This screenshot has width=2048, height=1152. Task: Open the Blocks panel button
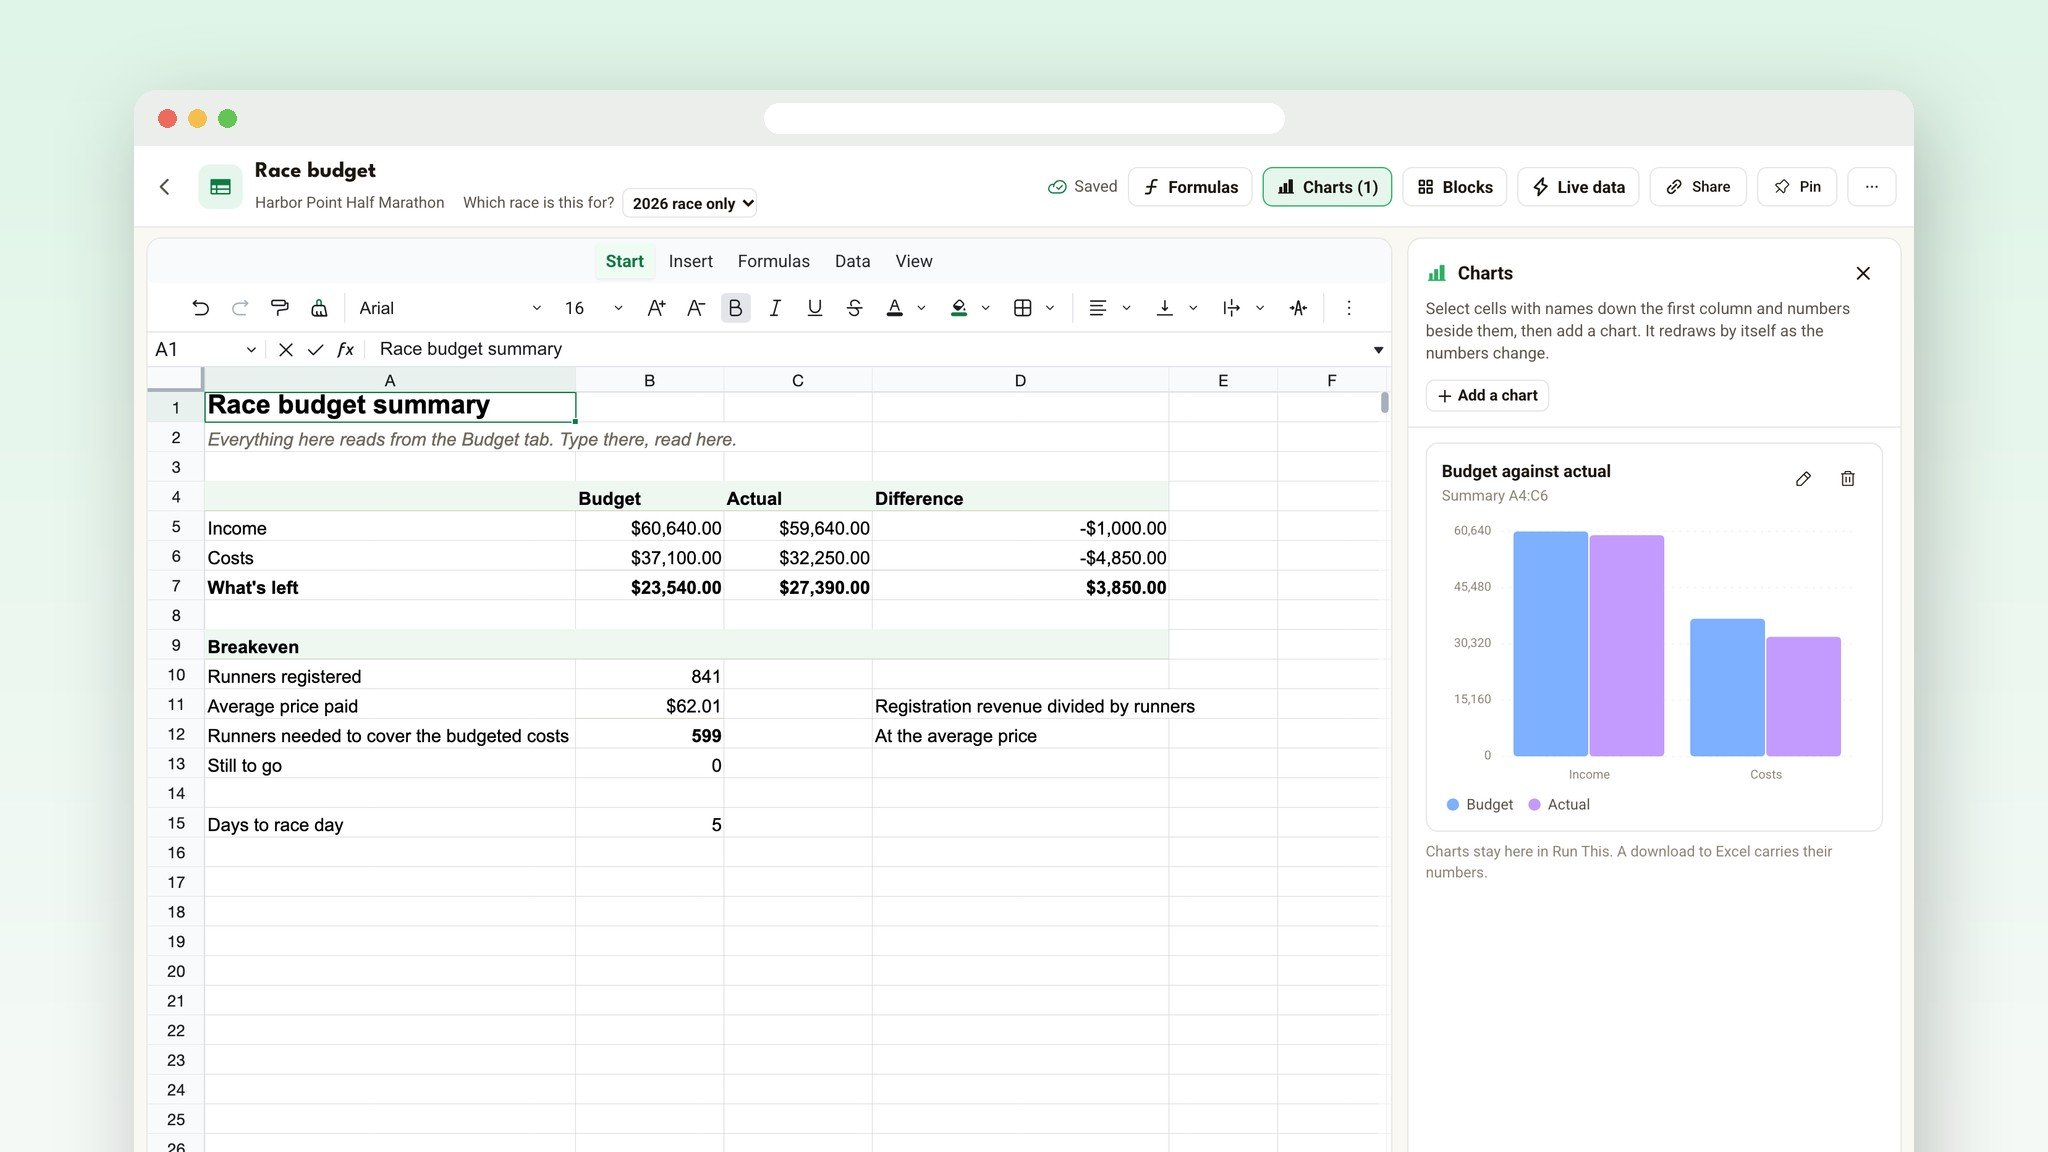tap(1454, 187)
